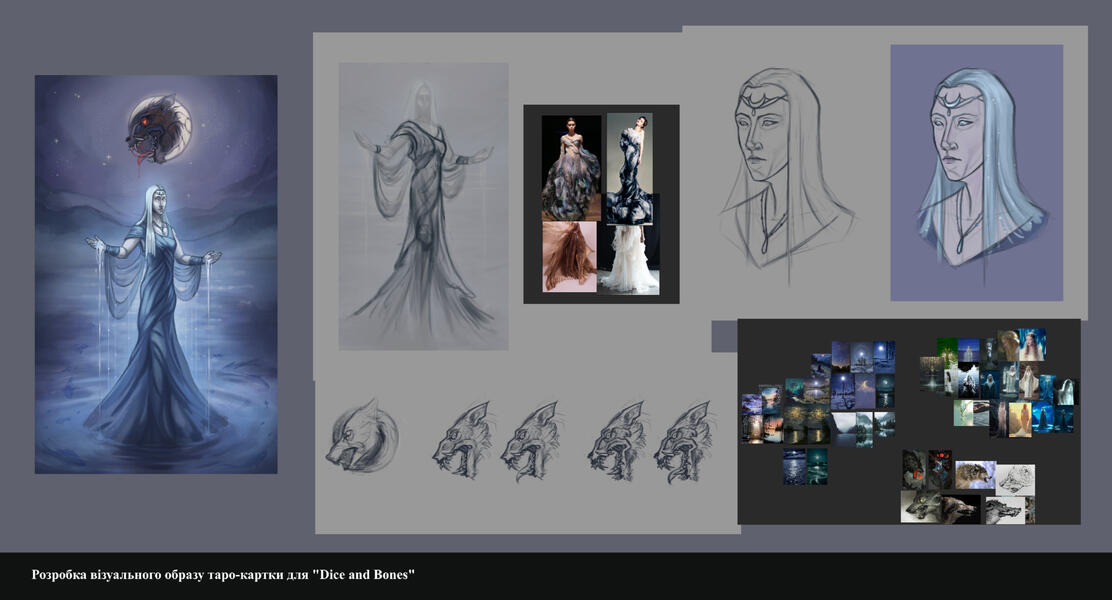Click the top-left fashion gown reference photo
The width and height of the screenshot is (1112, 600).
pos(571,167)
